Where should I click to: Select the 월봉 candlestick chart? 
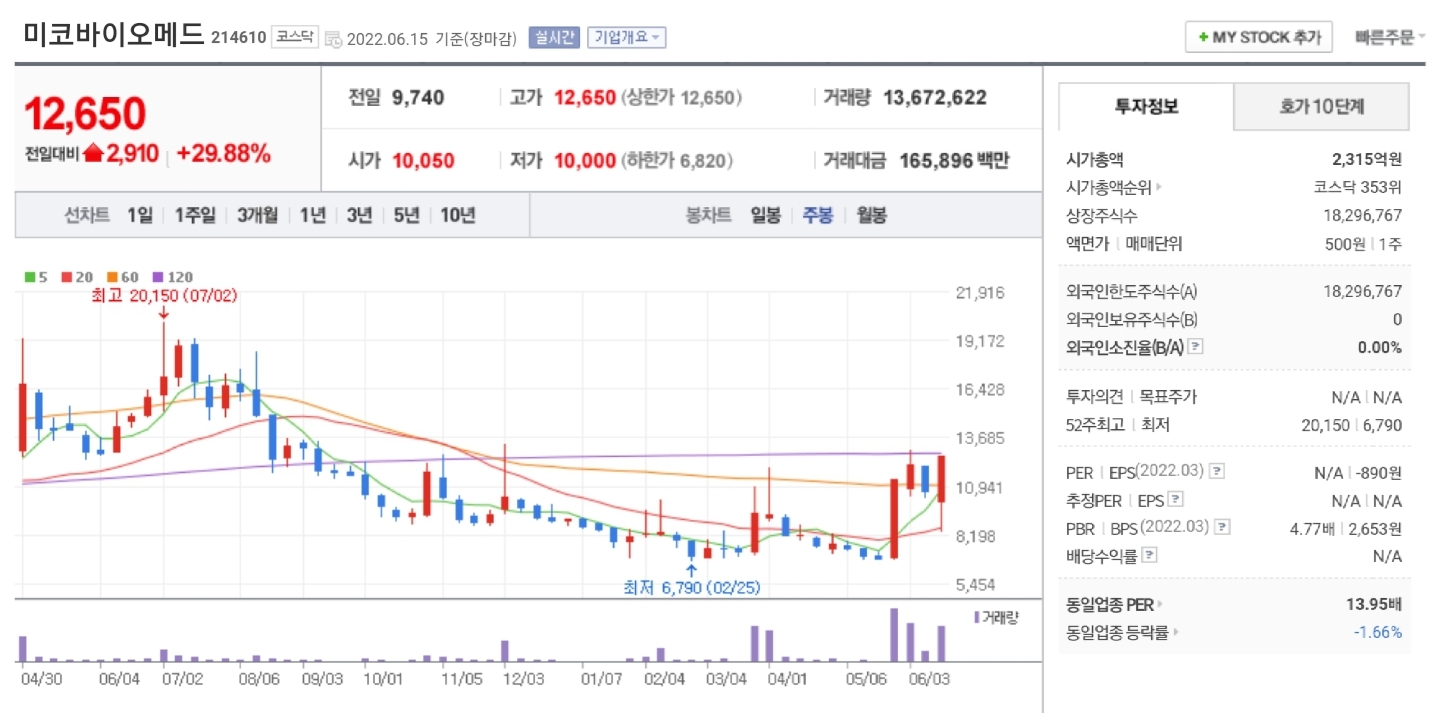871,215
